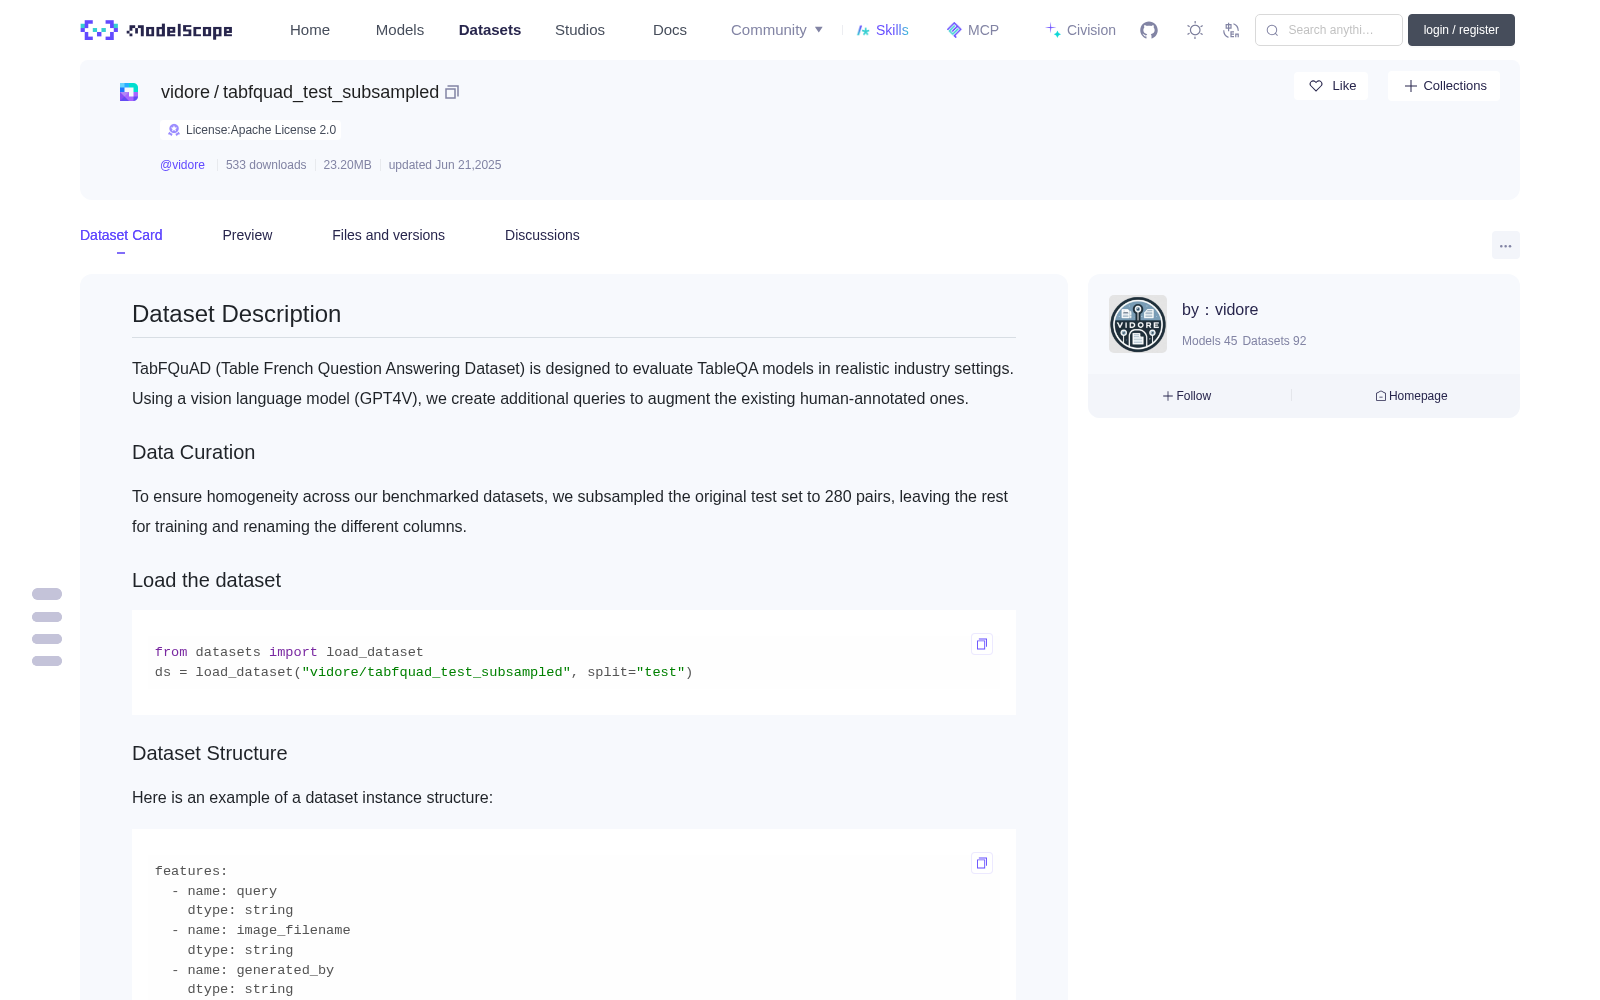Click the dataset avatar icon beside vidore
This screenshot has height=1000, width=1600.
point(129,92)
